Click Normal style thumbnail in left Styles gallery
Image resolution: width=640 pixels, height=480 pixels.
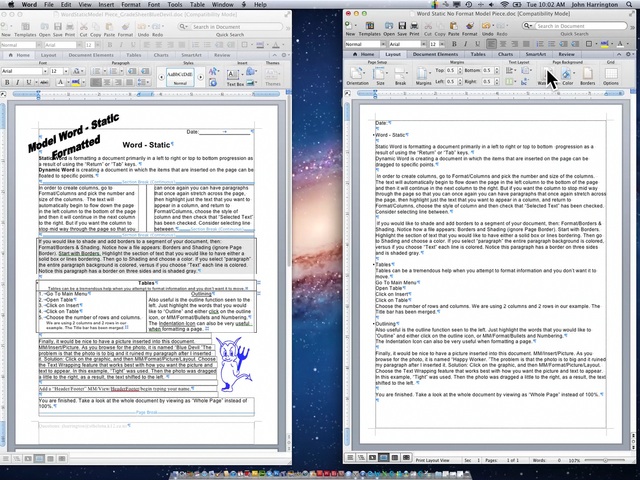[x=180, y=77]
